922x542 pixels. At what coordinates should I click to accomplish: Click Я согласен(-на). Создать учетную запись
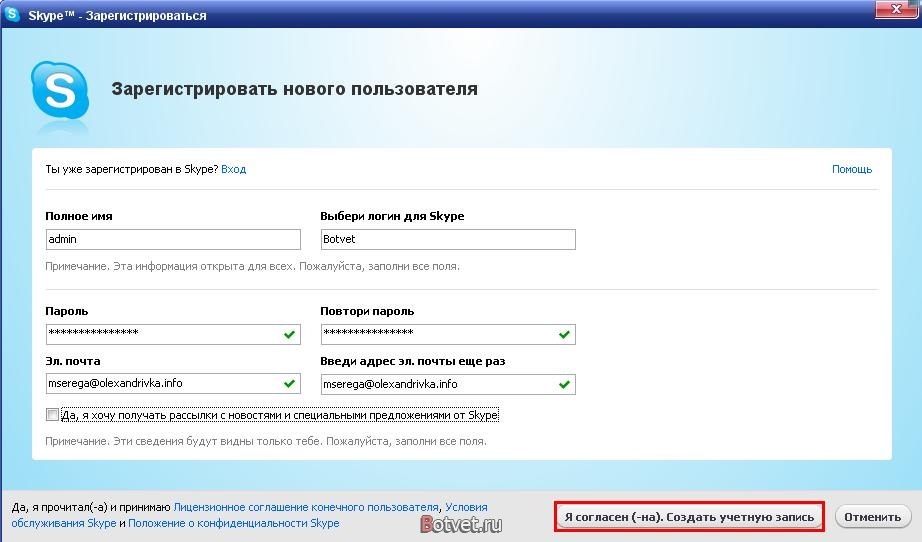(689, 517)
